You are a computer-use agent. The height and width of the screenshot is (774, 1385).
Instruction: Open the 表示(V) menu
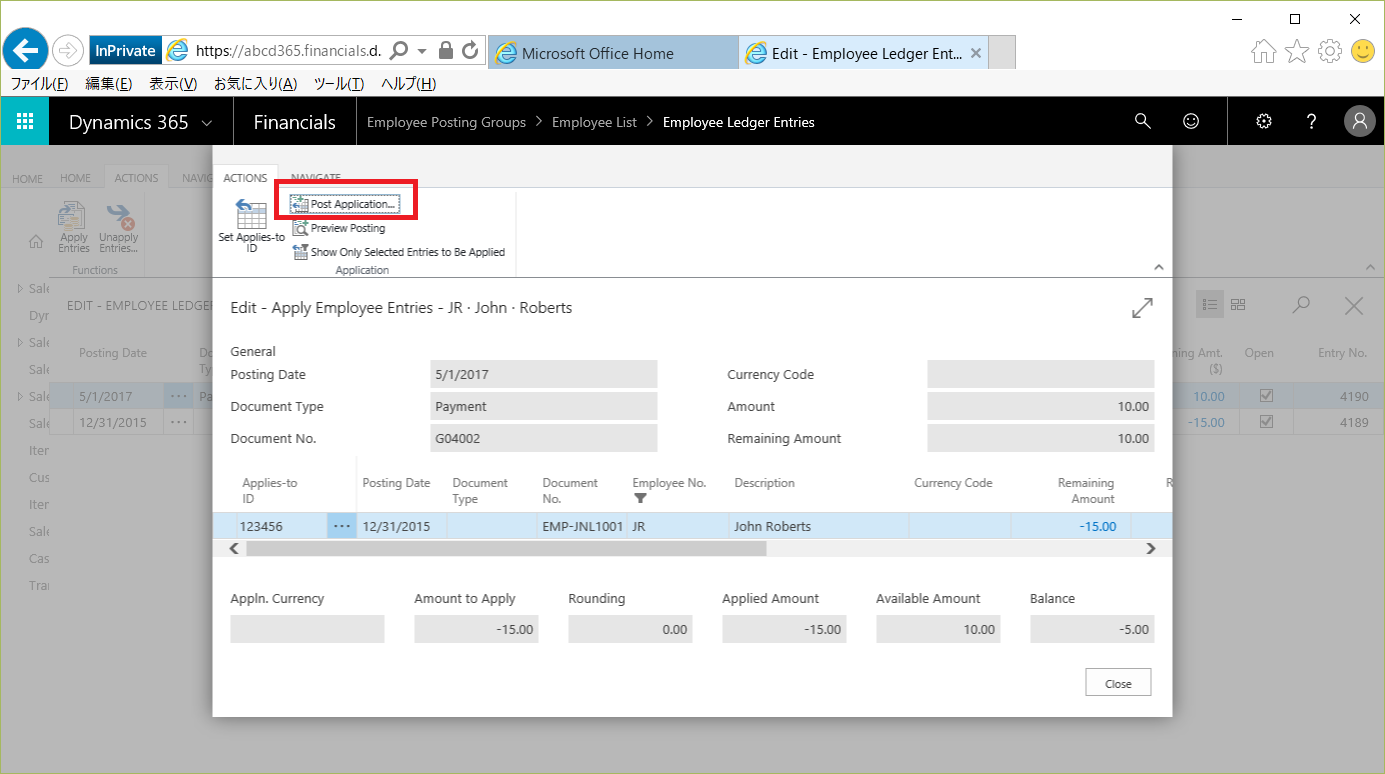pyautogui.click(x=173, y=84)
